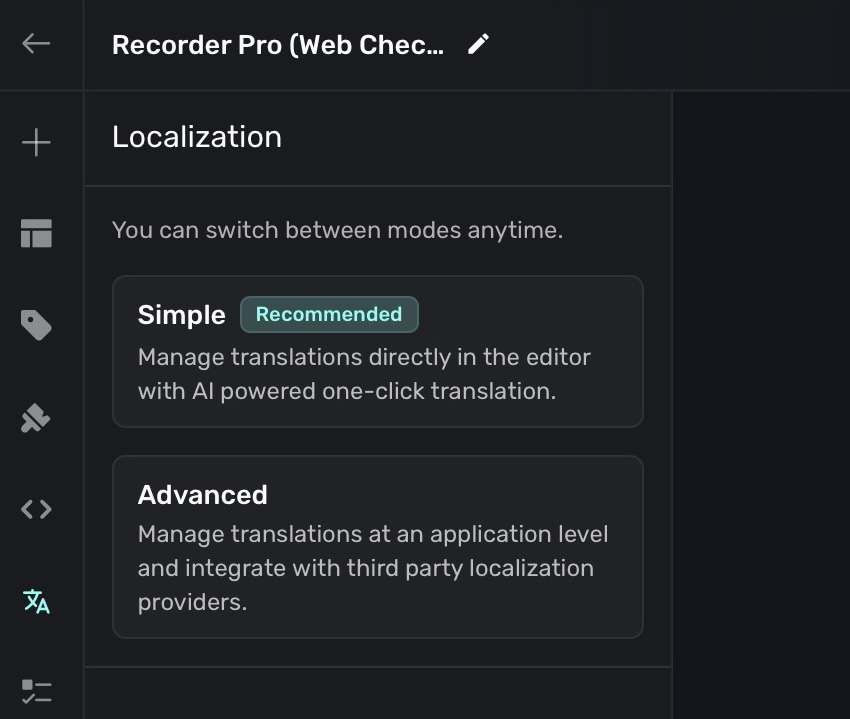Enable the recommended Simple translation mode
The width and height of the screenshot is (850, 719).
(x=378, y=351)
